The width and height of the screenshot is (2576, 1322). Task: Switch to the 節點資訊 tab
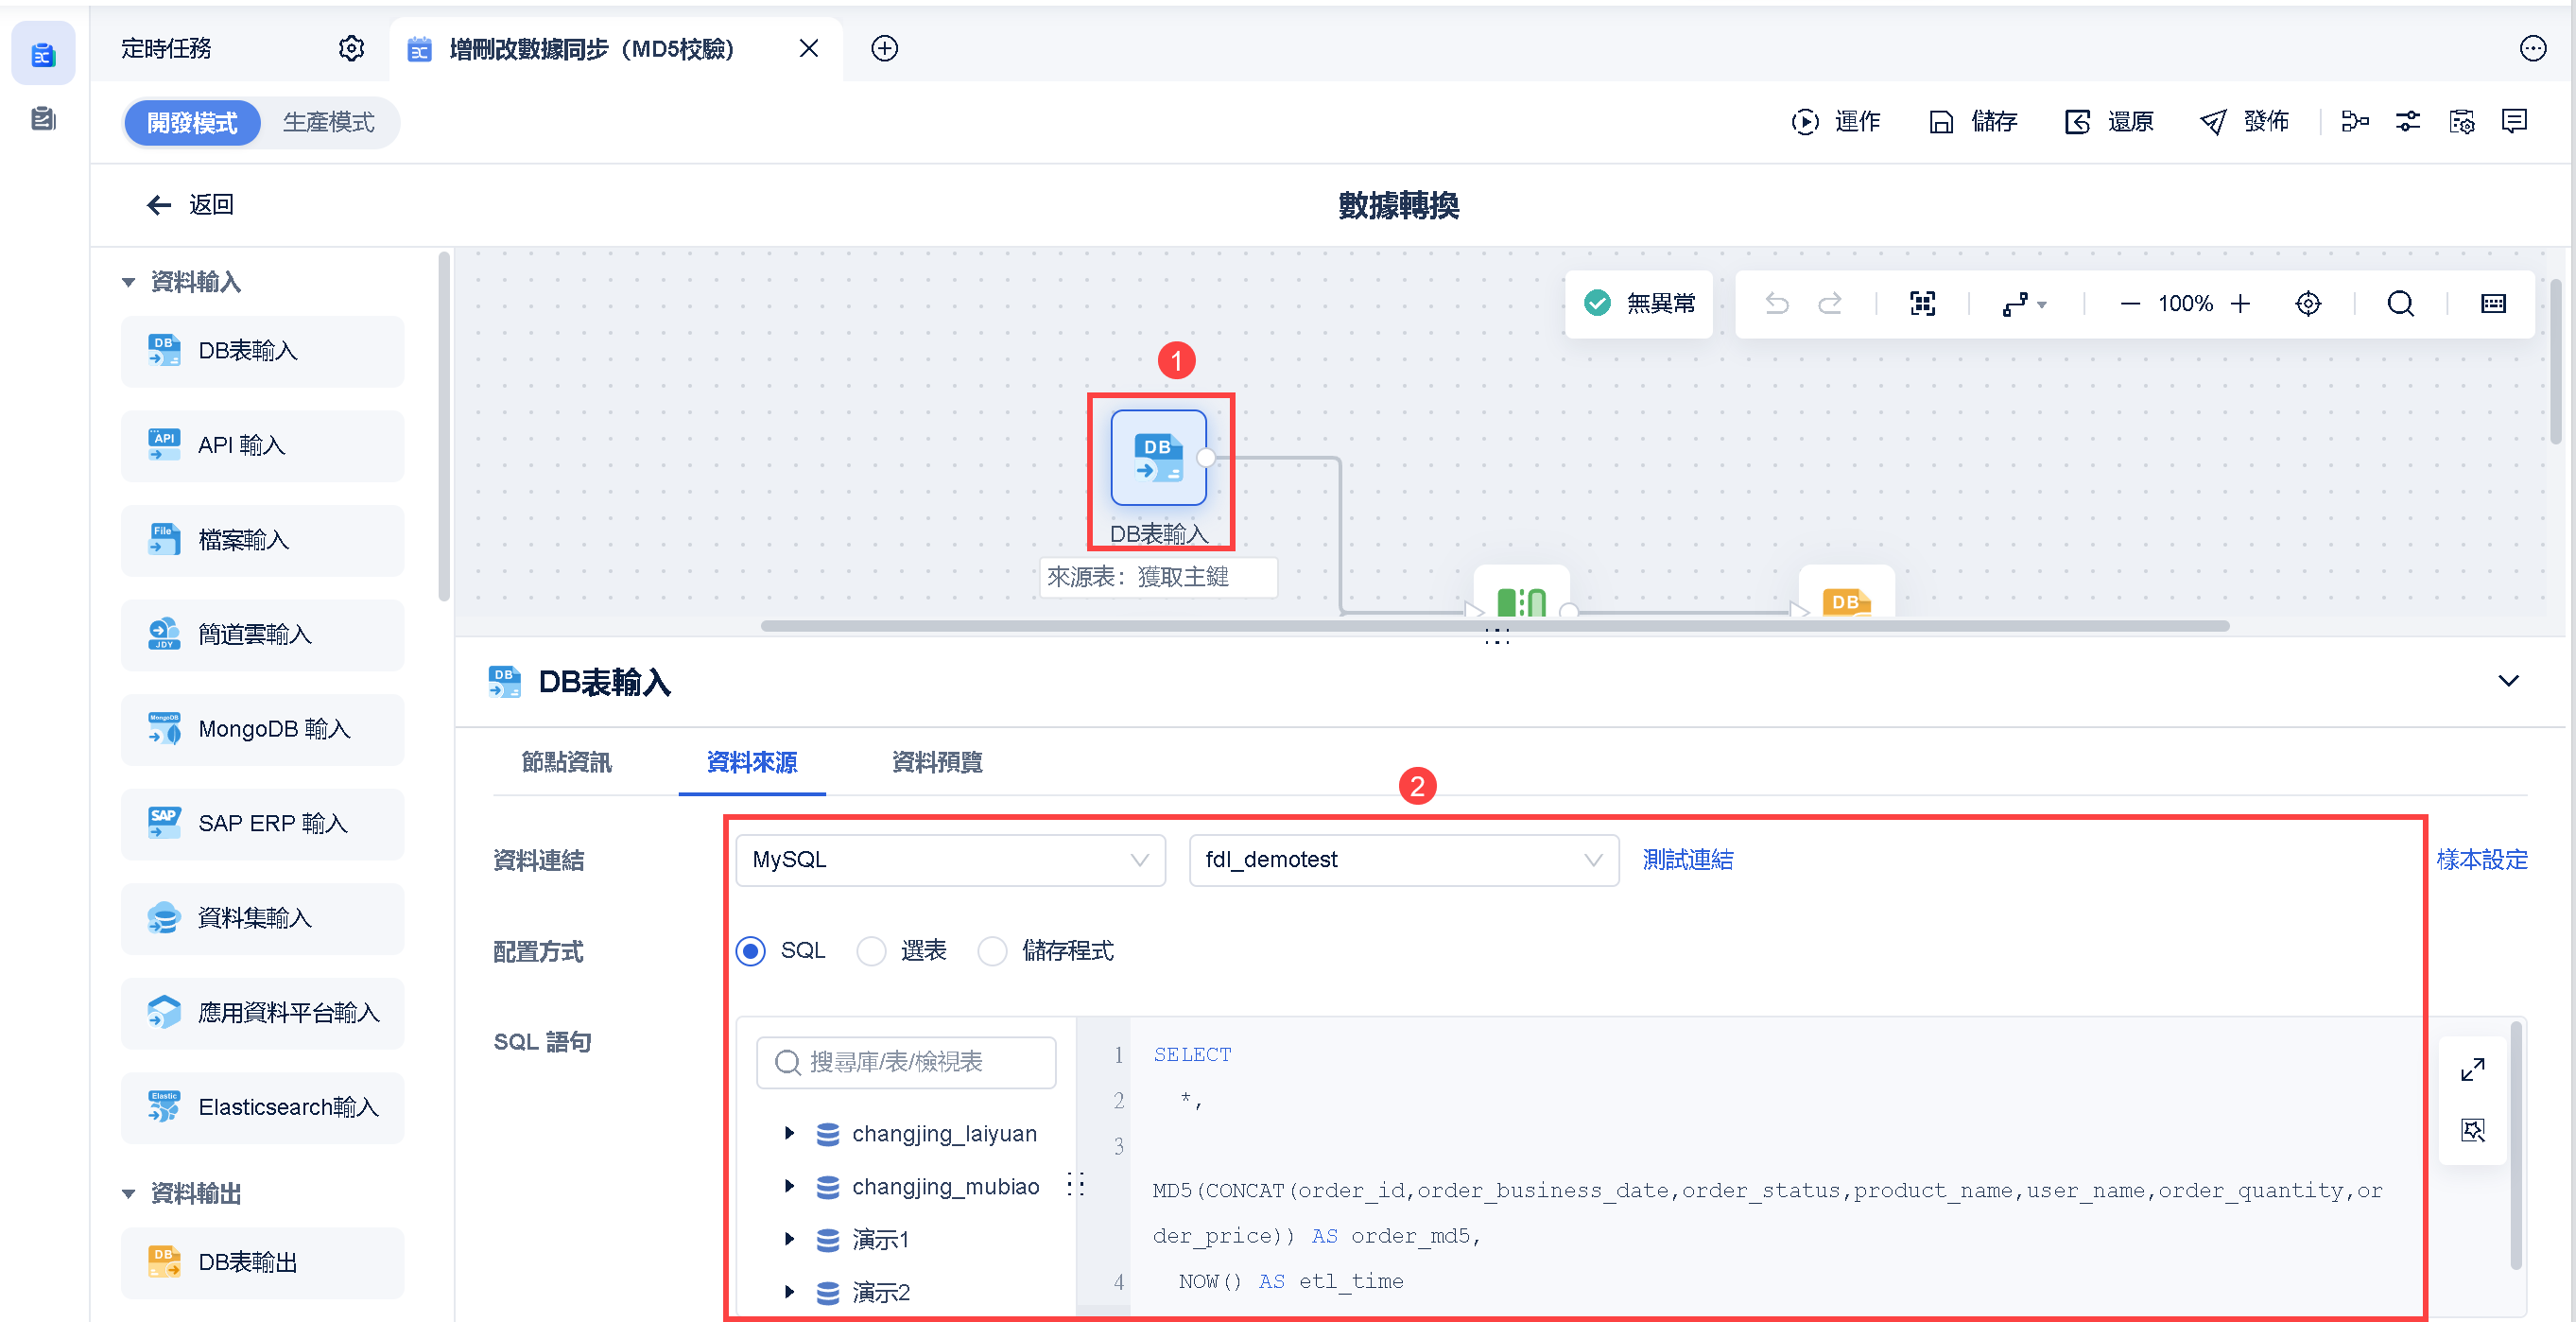tap(566, 762)
